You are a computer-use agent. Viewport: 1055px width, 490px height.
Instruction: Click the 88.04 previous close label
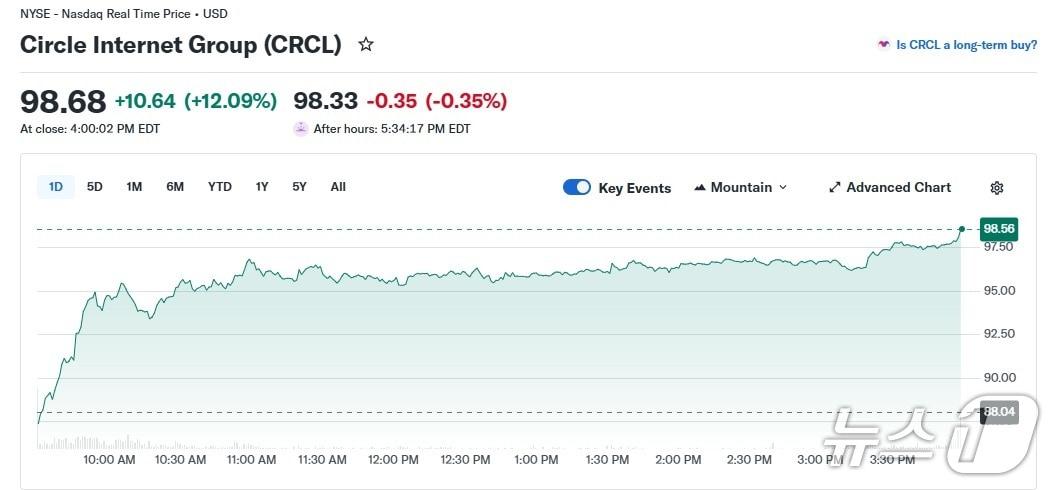point(999,411)
